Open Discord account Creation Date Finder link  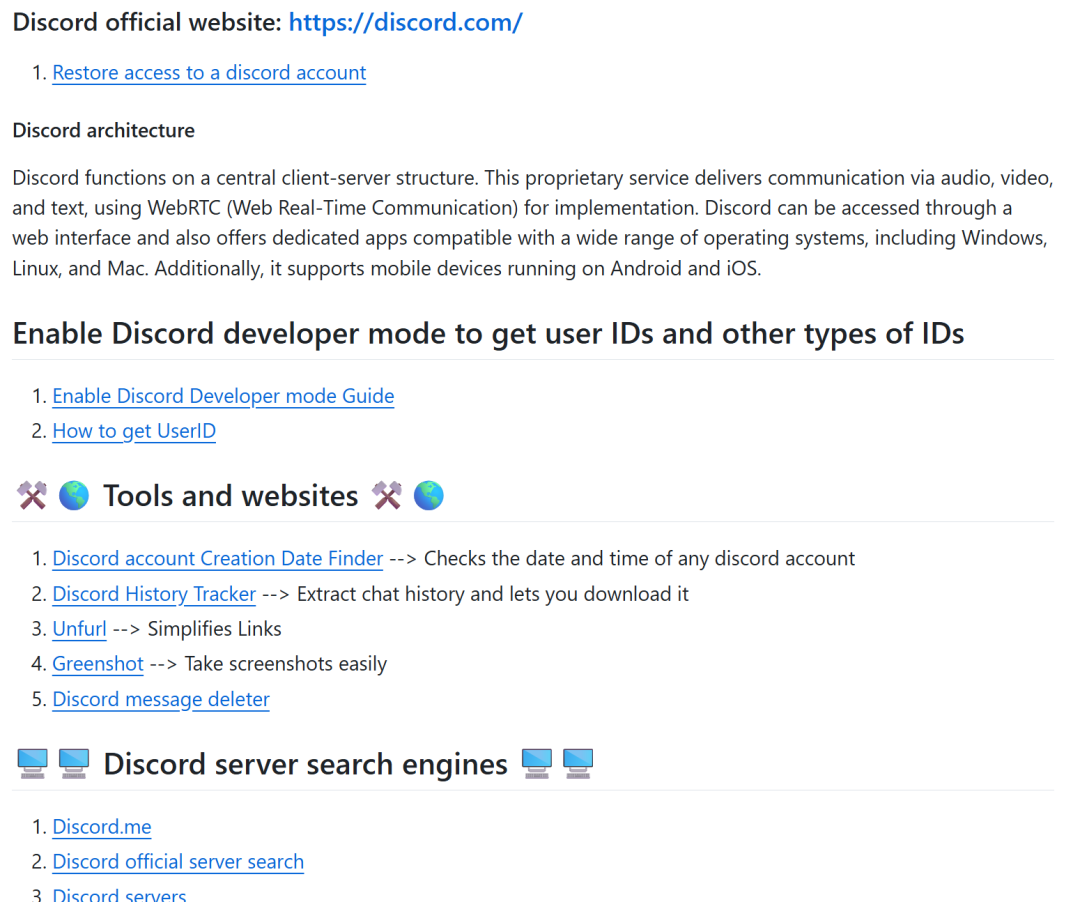[218, 558]
